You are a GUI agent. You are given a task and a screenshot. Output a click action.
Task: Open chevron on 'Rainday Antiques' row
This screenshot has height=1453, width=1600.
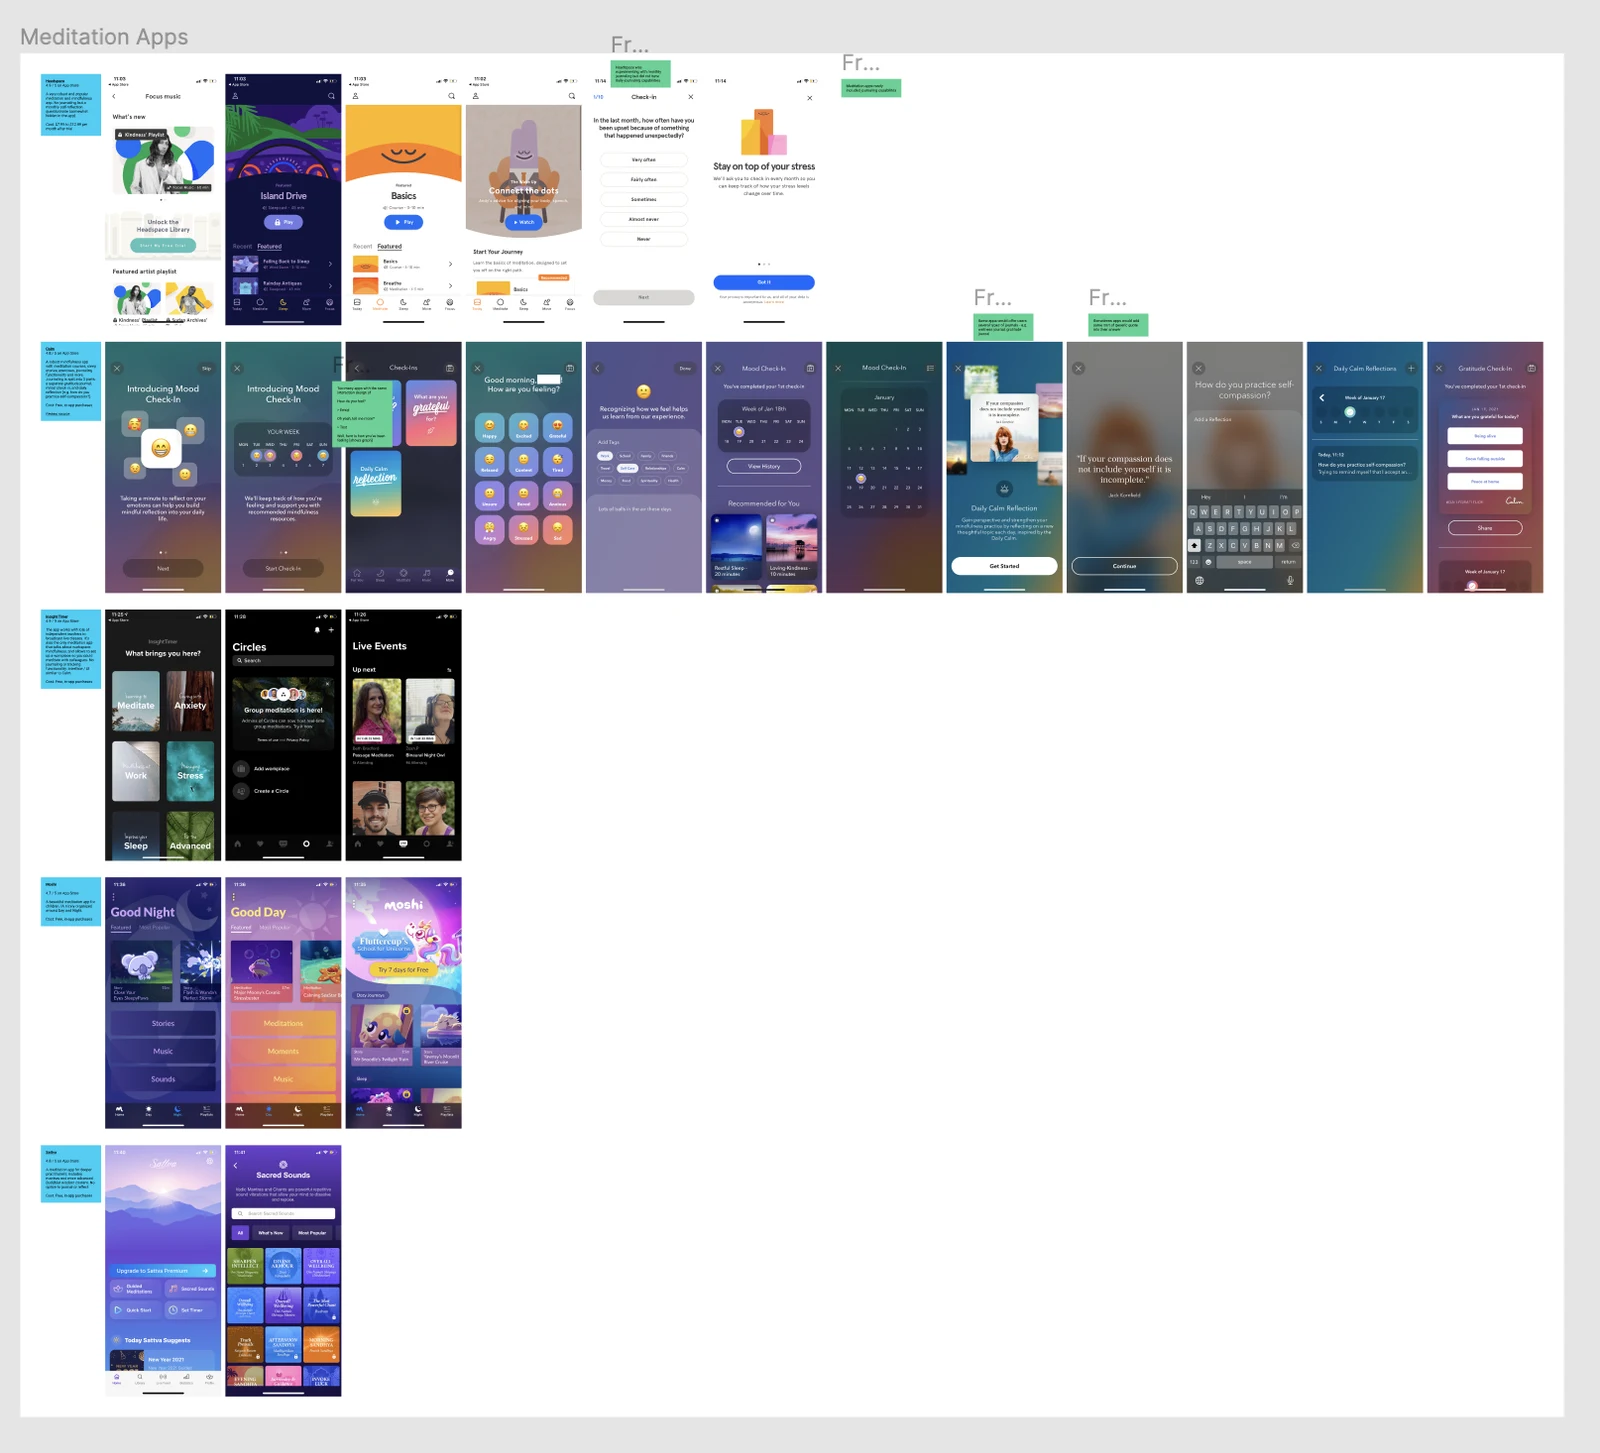pyautogui.click(x=330, y=286)
